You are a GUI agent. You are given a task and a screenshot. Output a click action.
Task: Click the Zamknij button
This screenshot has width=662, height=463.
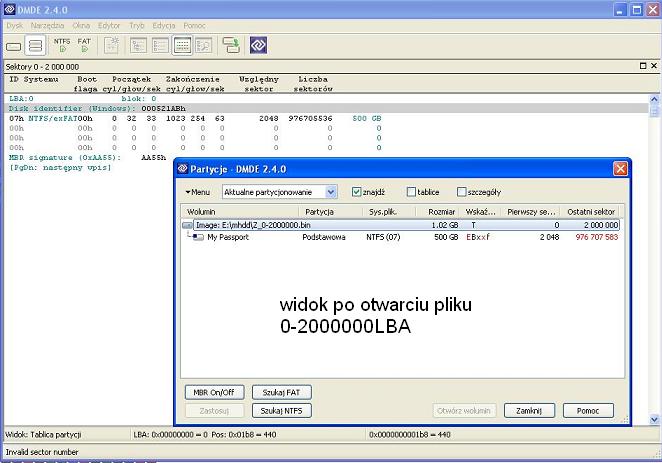click(x=529, y=410)
